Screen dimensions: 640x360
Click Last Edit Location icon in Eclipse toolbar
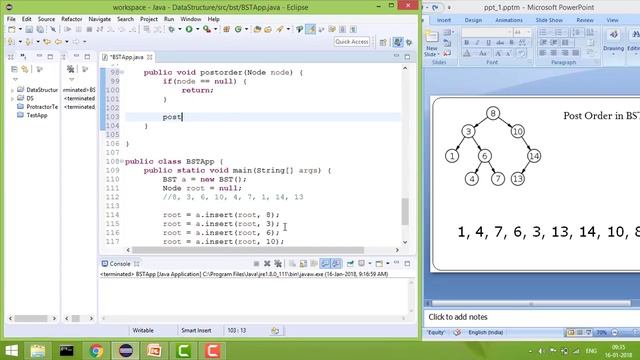tap(47, 42)
